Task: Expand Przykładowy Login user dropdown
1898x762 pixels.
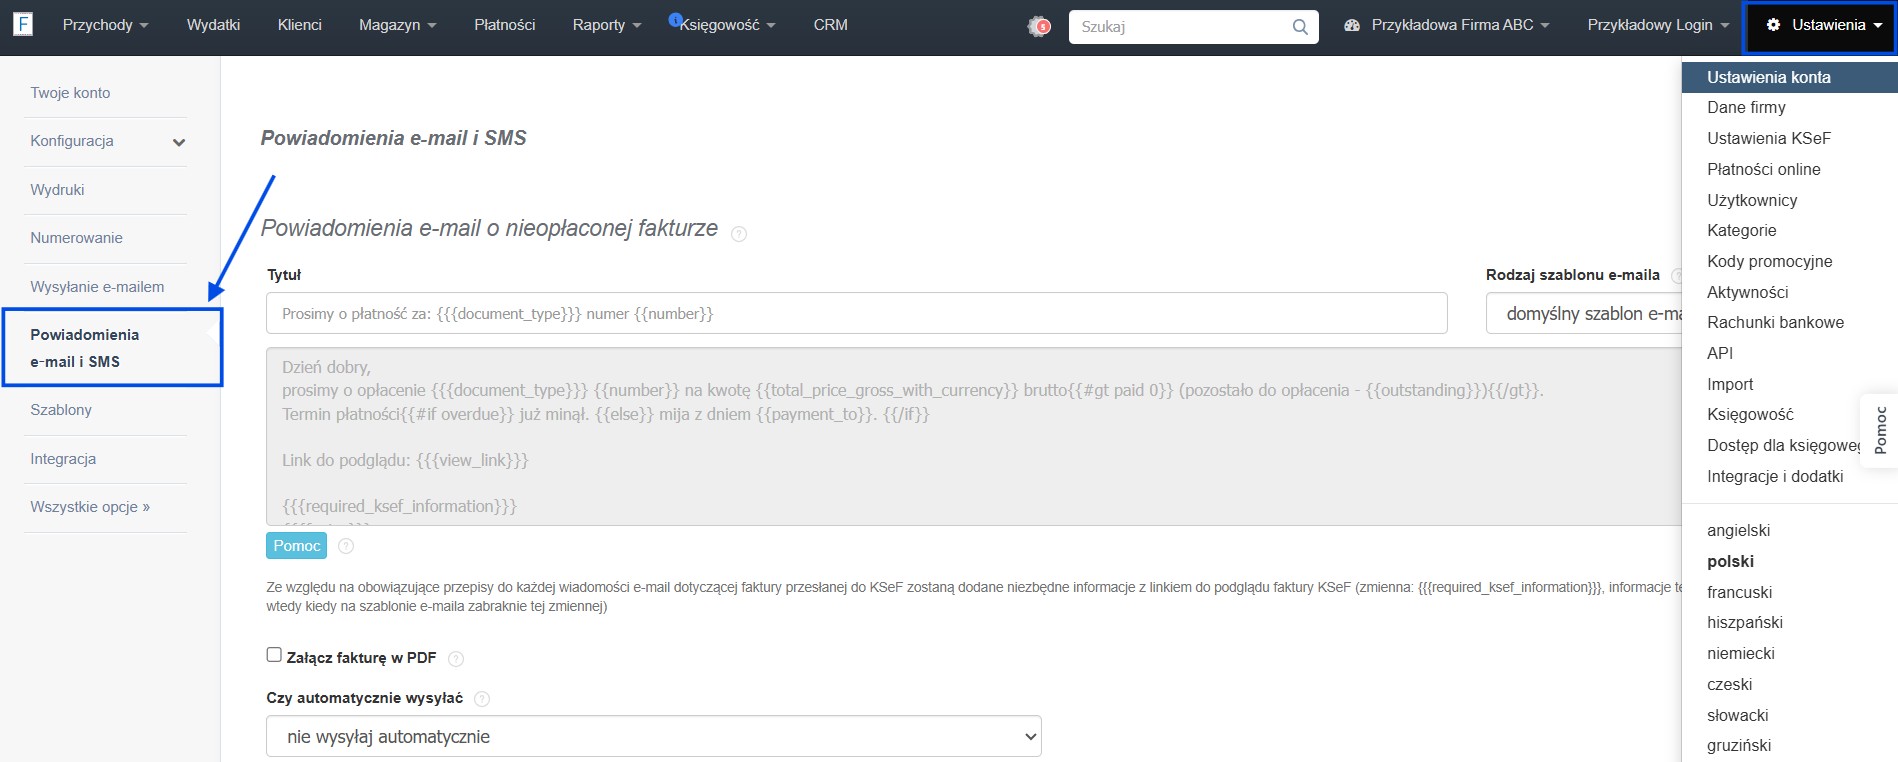Action: tap(1658, 25)
